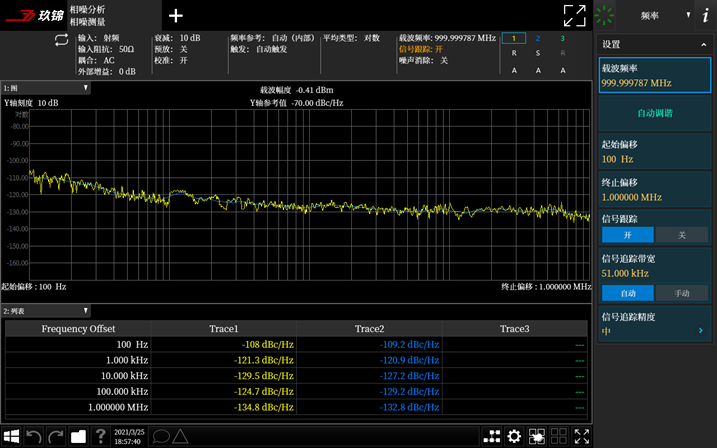
Task: Select trace 2 indicator
Action: tap(538, 38)
